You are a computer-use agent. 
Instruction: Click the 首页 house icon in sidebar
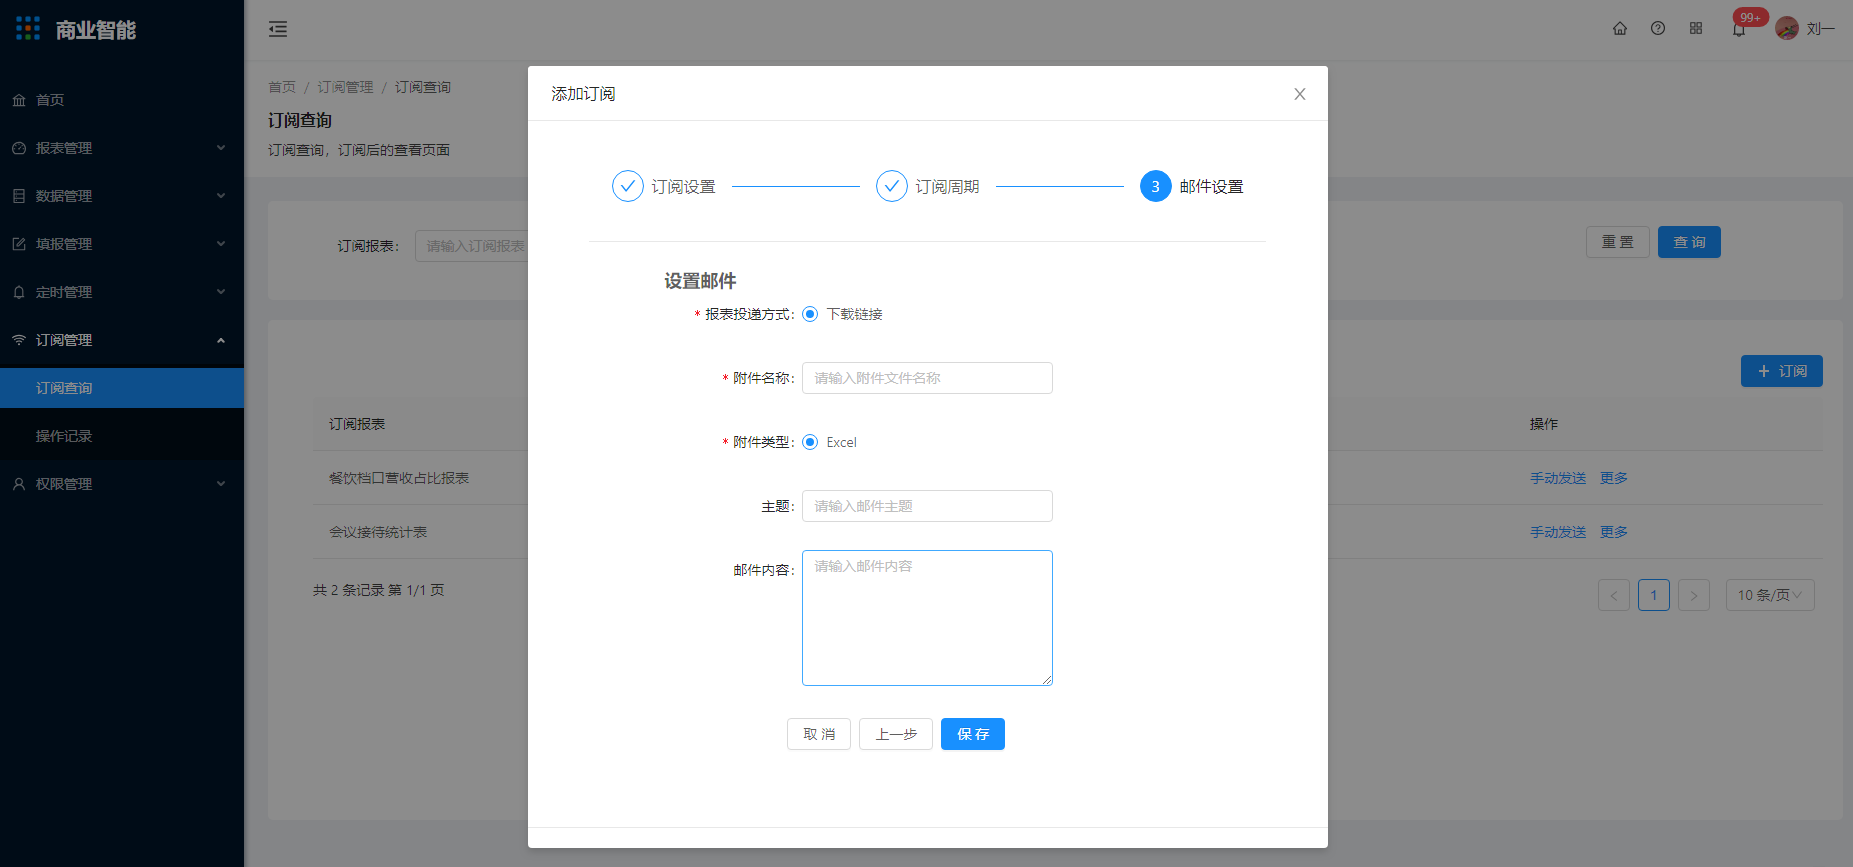click(19, 100)
